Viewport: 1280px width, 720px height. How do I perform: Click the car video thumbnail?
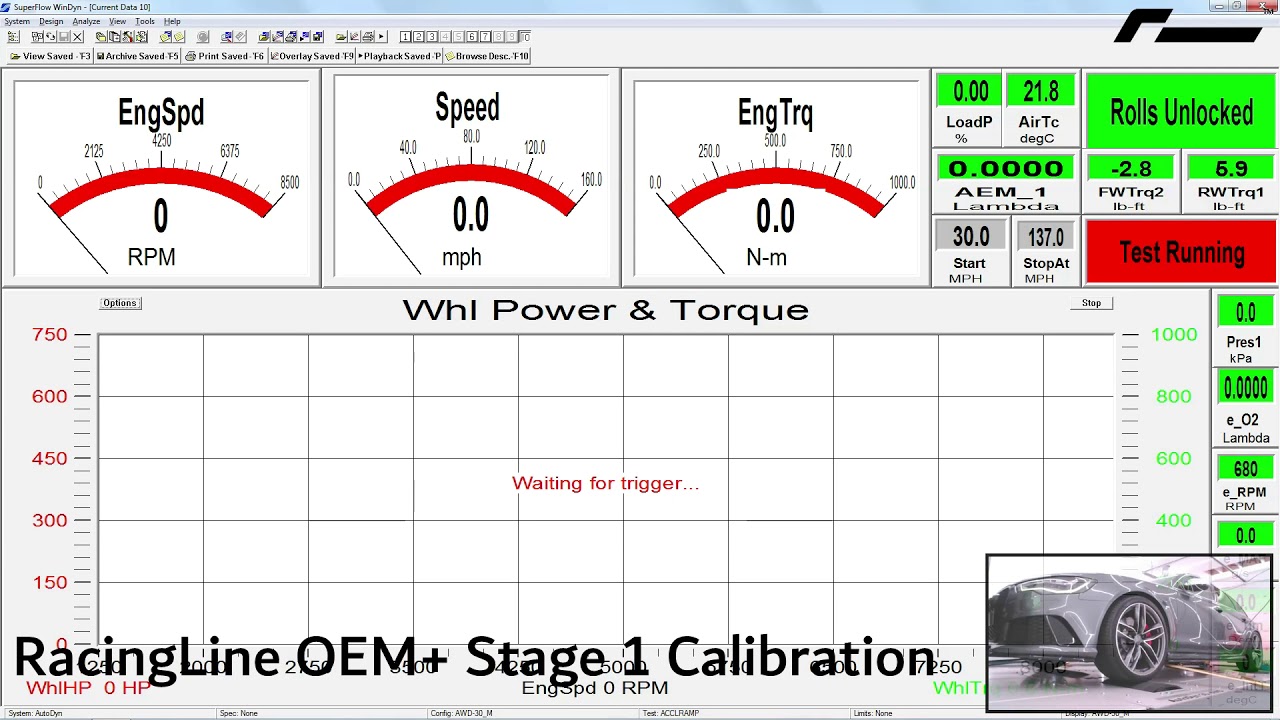tap(1129, 634)
